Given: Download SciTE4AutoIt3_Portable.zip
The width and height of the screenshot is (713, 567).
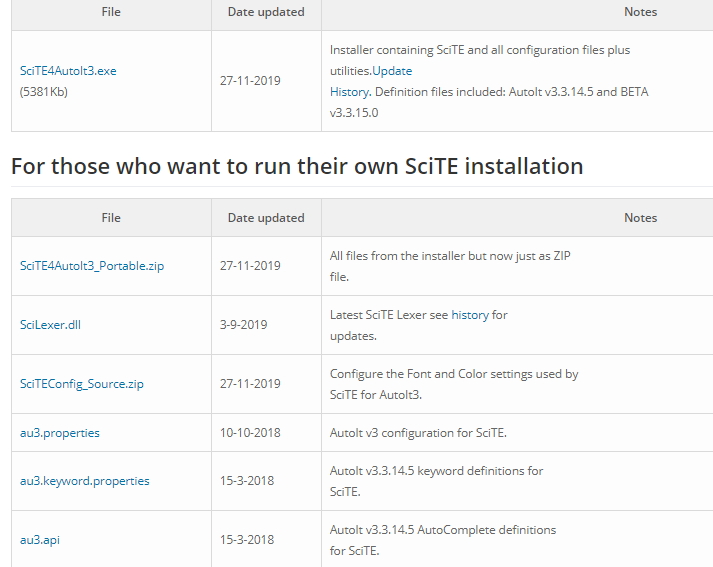Looking at the screenshot, I should pyautogui.click(x=92, y=266).
